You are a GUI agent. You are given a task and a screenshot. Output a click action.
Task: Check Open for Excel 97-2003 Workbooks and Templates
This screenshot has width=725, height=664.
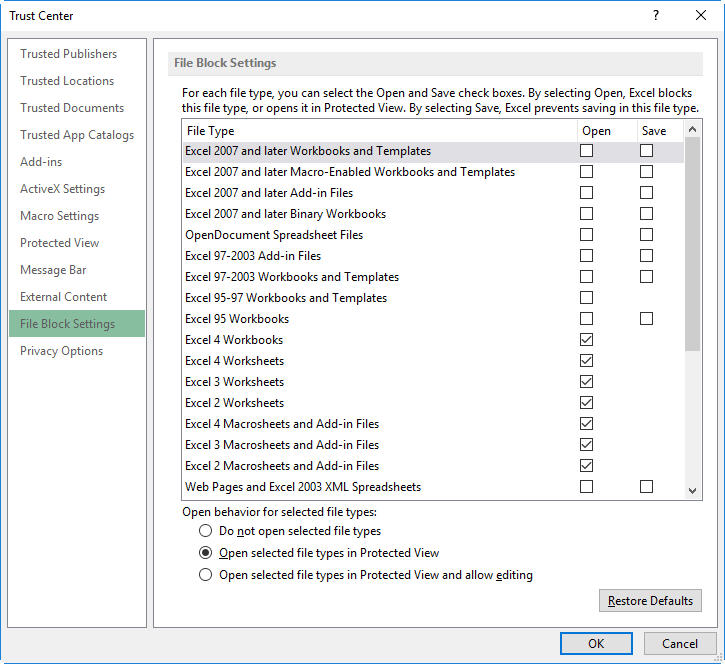[x=586, y=277]
